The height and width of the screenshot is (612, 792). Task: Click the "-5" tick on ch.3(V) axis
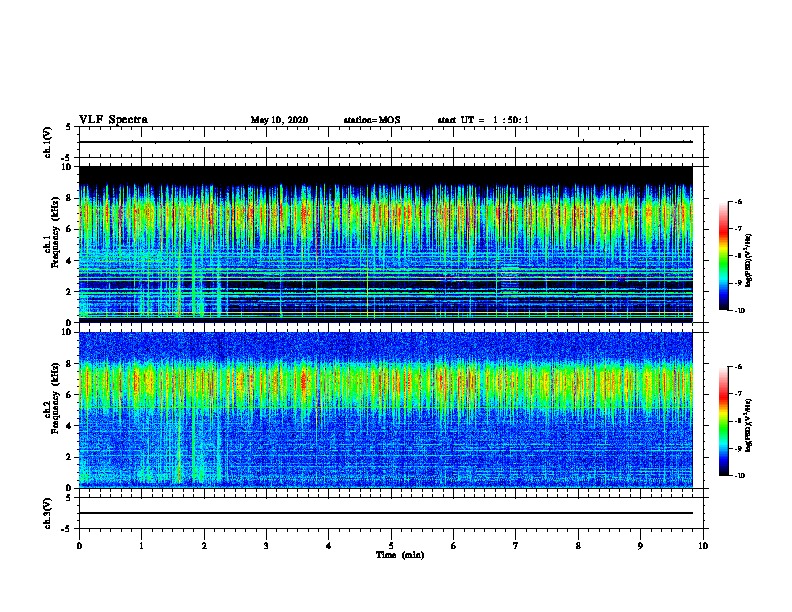67,529
